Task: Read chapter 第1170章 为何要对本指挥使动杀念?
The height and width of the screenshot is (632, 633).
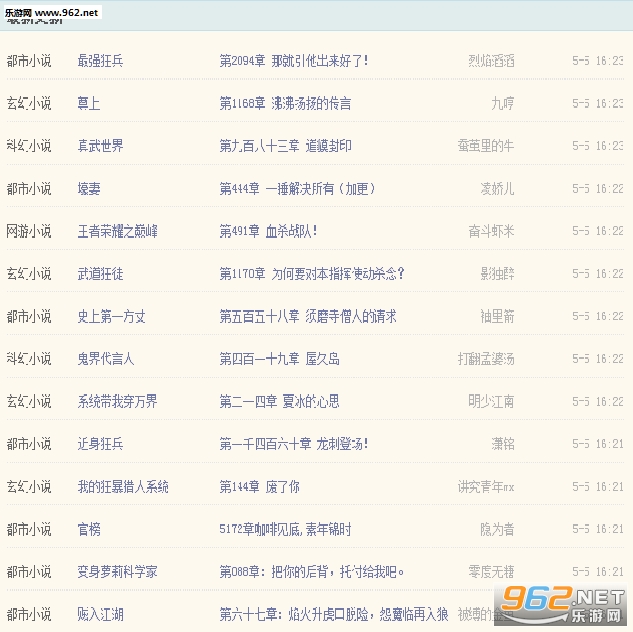Action: click(x=312, y=274)
